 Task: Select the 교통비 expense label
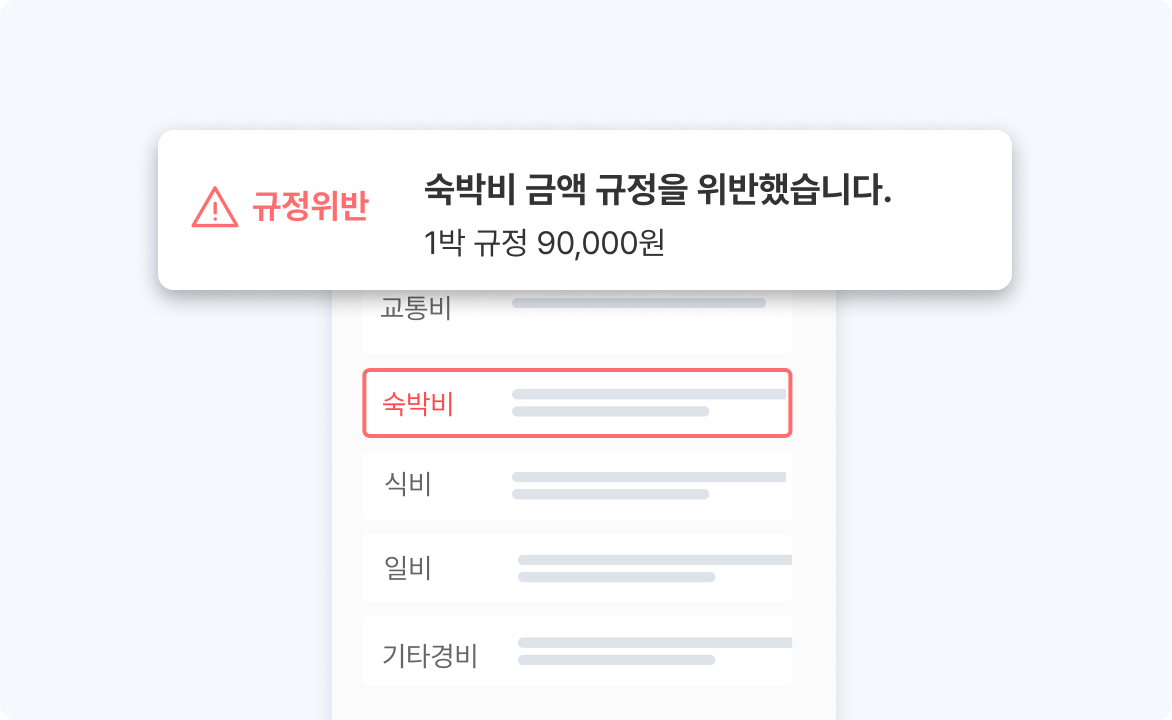coord(416,308)
